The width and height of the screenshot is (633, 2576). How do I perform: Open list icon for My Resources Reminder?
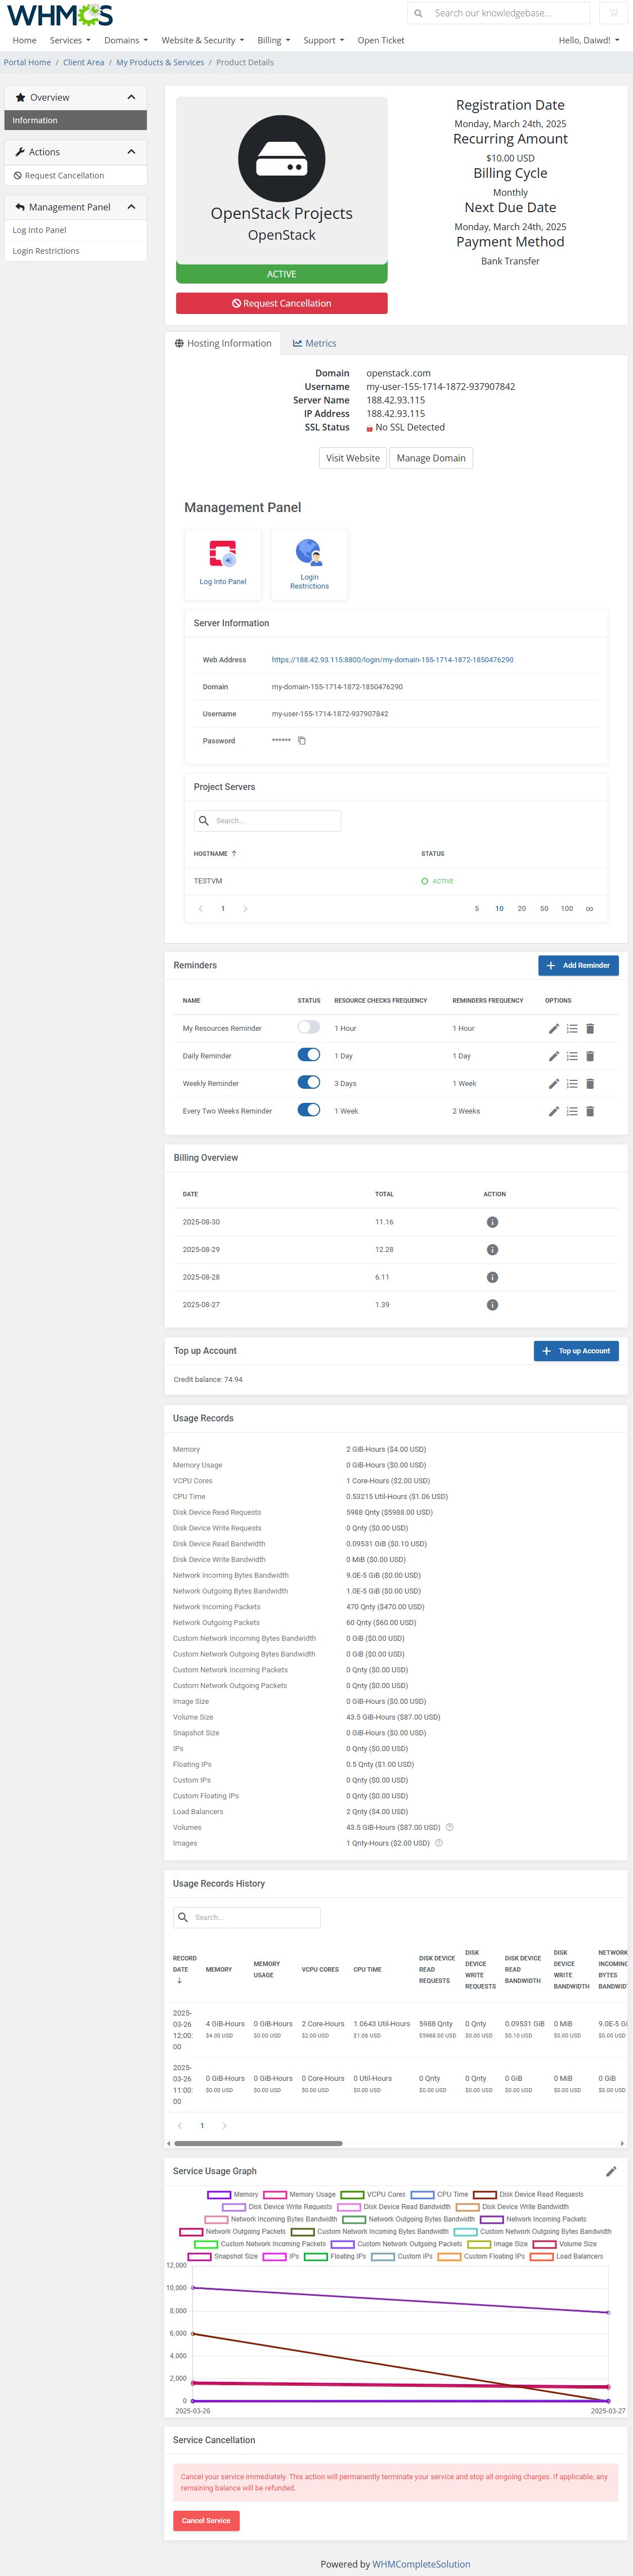572,1028
